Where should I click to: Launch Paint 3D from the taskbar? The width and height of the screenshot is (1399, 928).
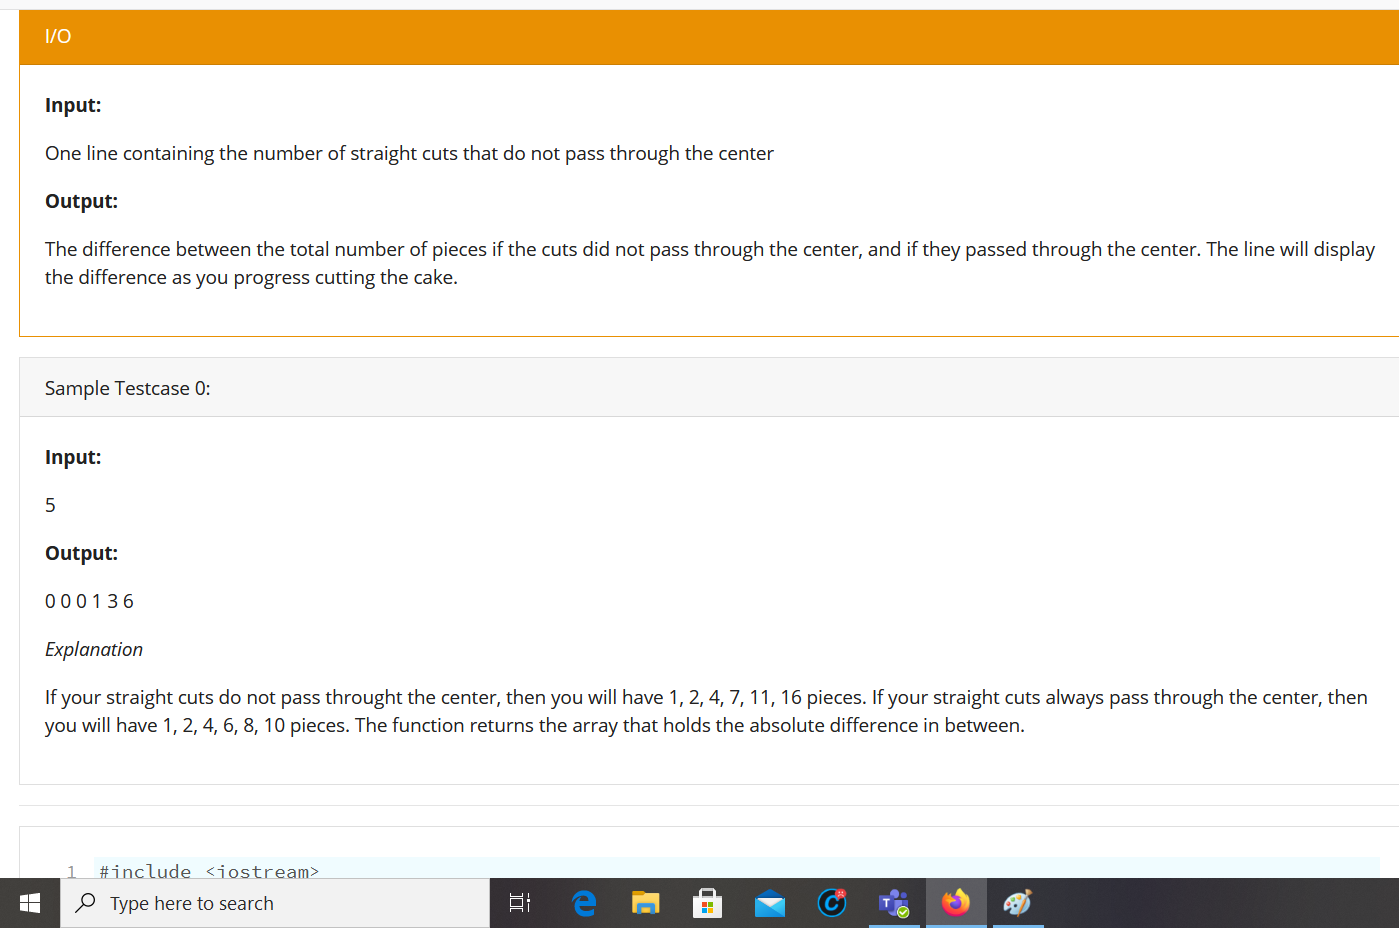pyautogui.click(x=1017, y=903)
